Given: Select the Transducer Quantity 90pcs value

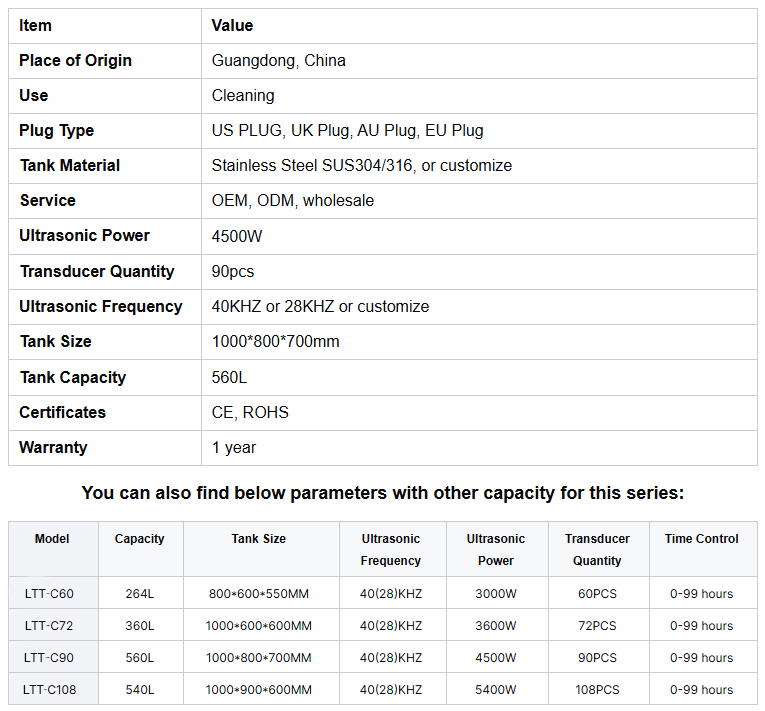Looking at the screenshot, I should (x=233, y=271).
